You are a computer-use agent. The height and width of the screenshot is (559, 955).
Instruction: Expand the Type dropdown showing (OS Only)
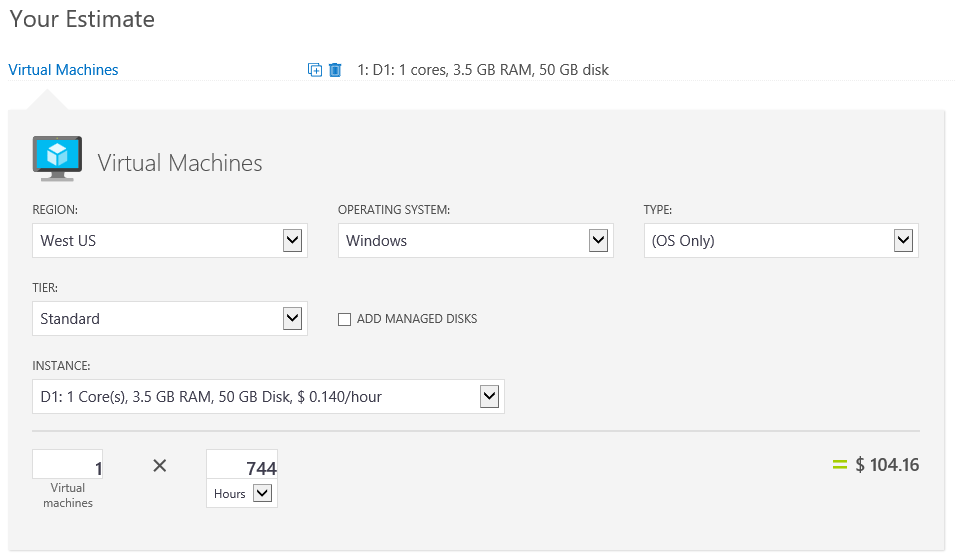click(x=781, y=241)
